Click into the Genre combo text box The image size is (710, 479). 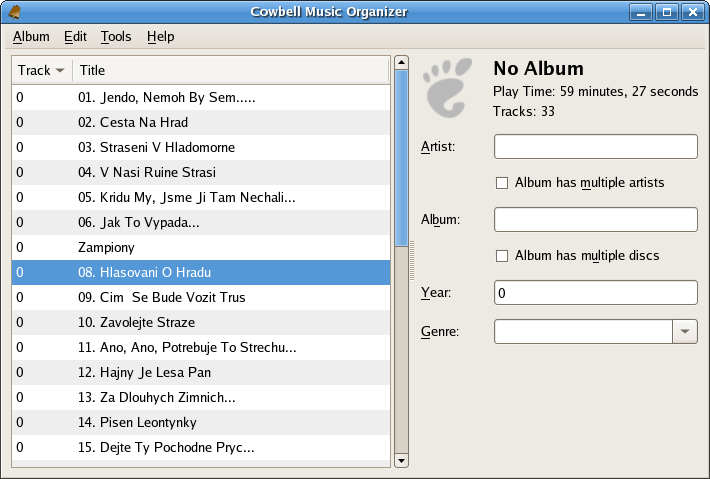click(583, 331)
